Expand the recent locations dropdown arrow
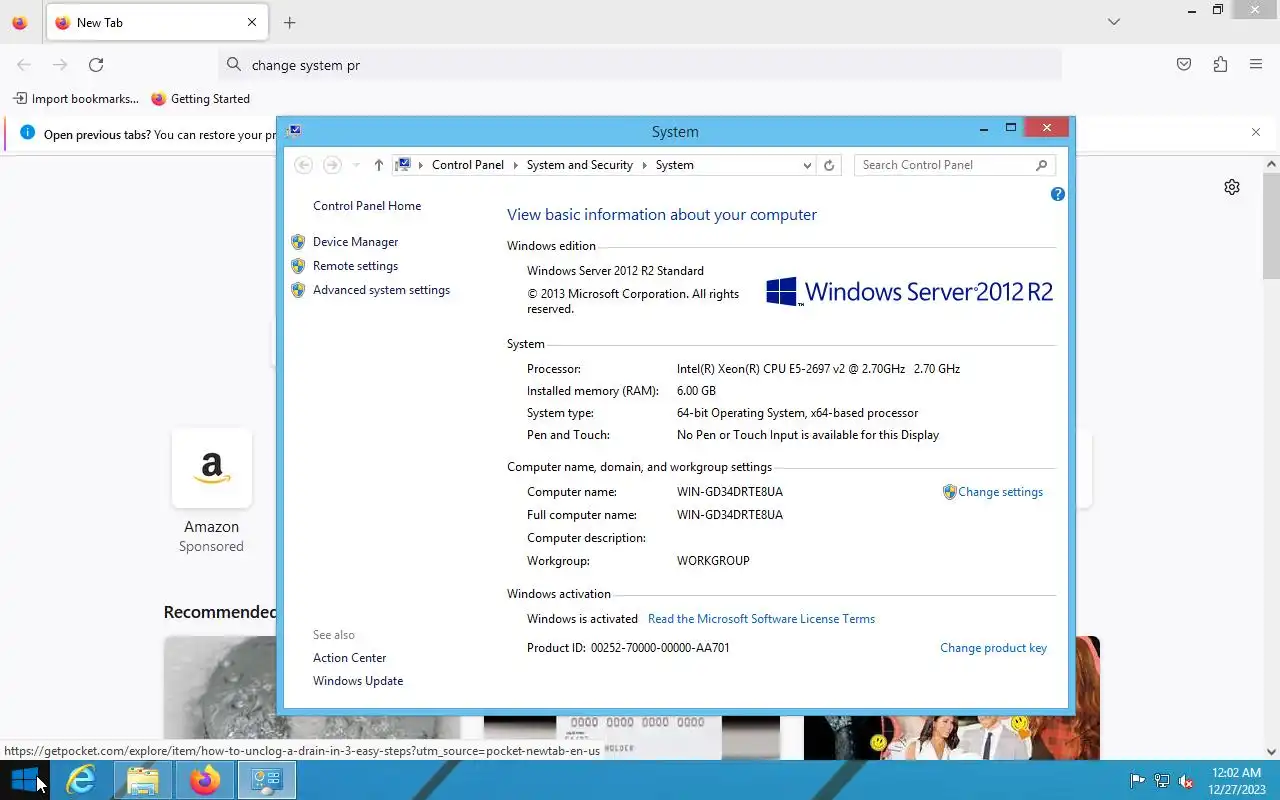 355,165
